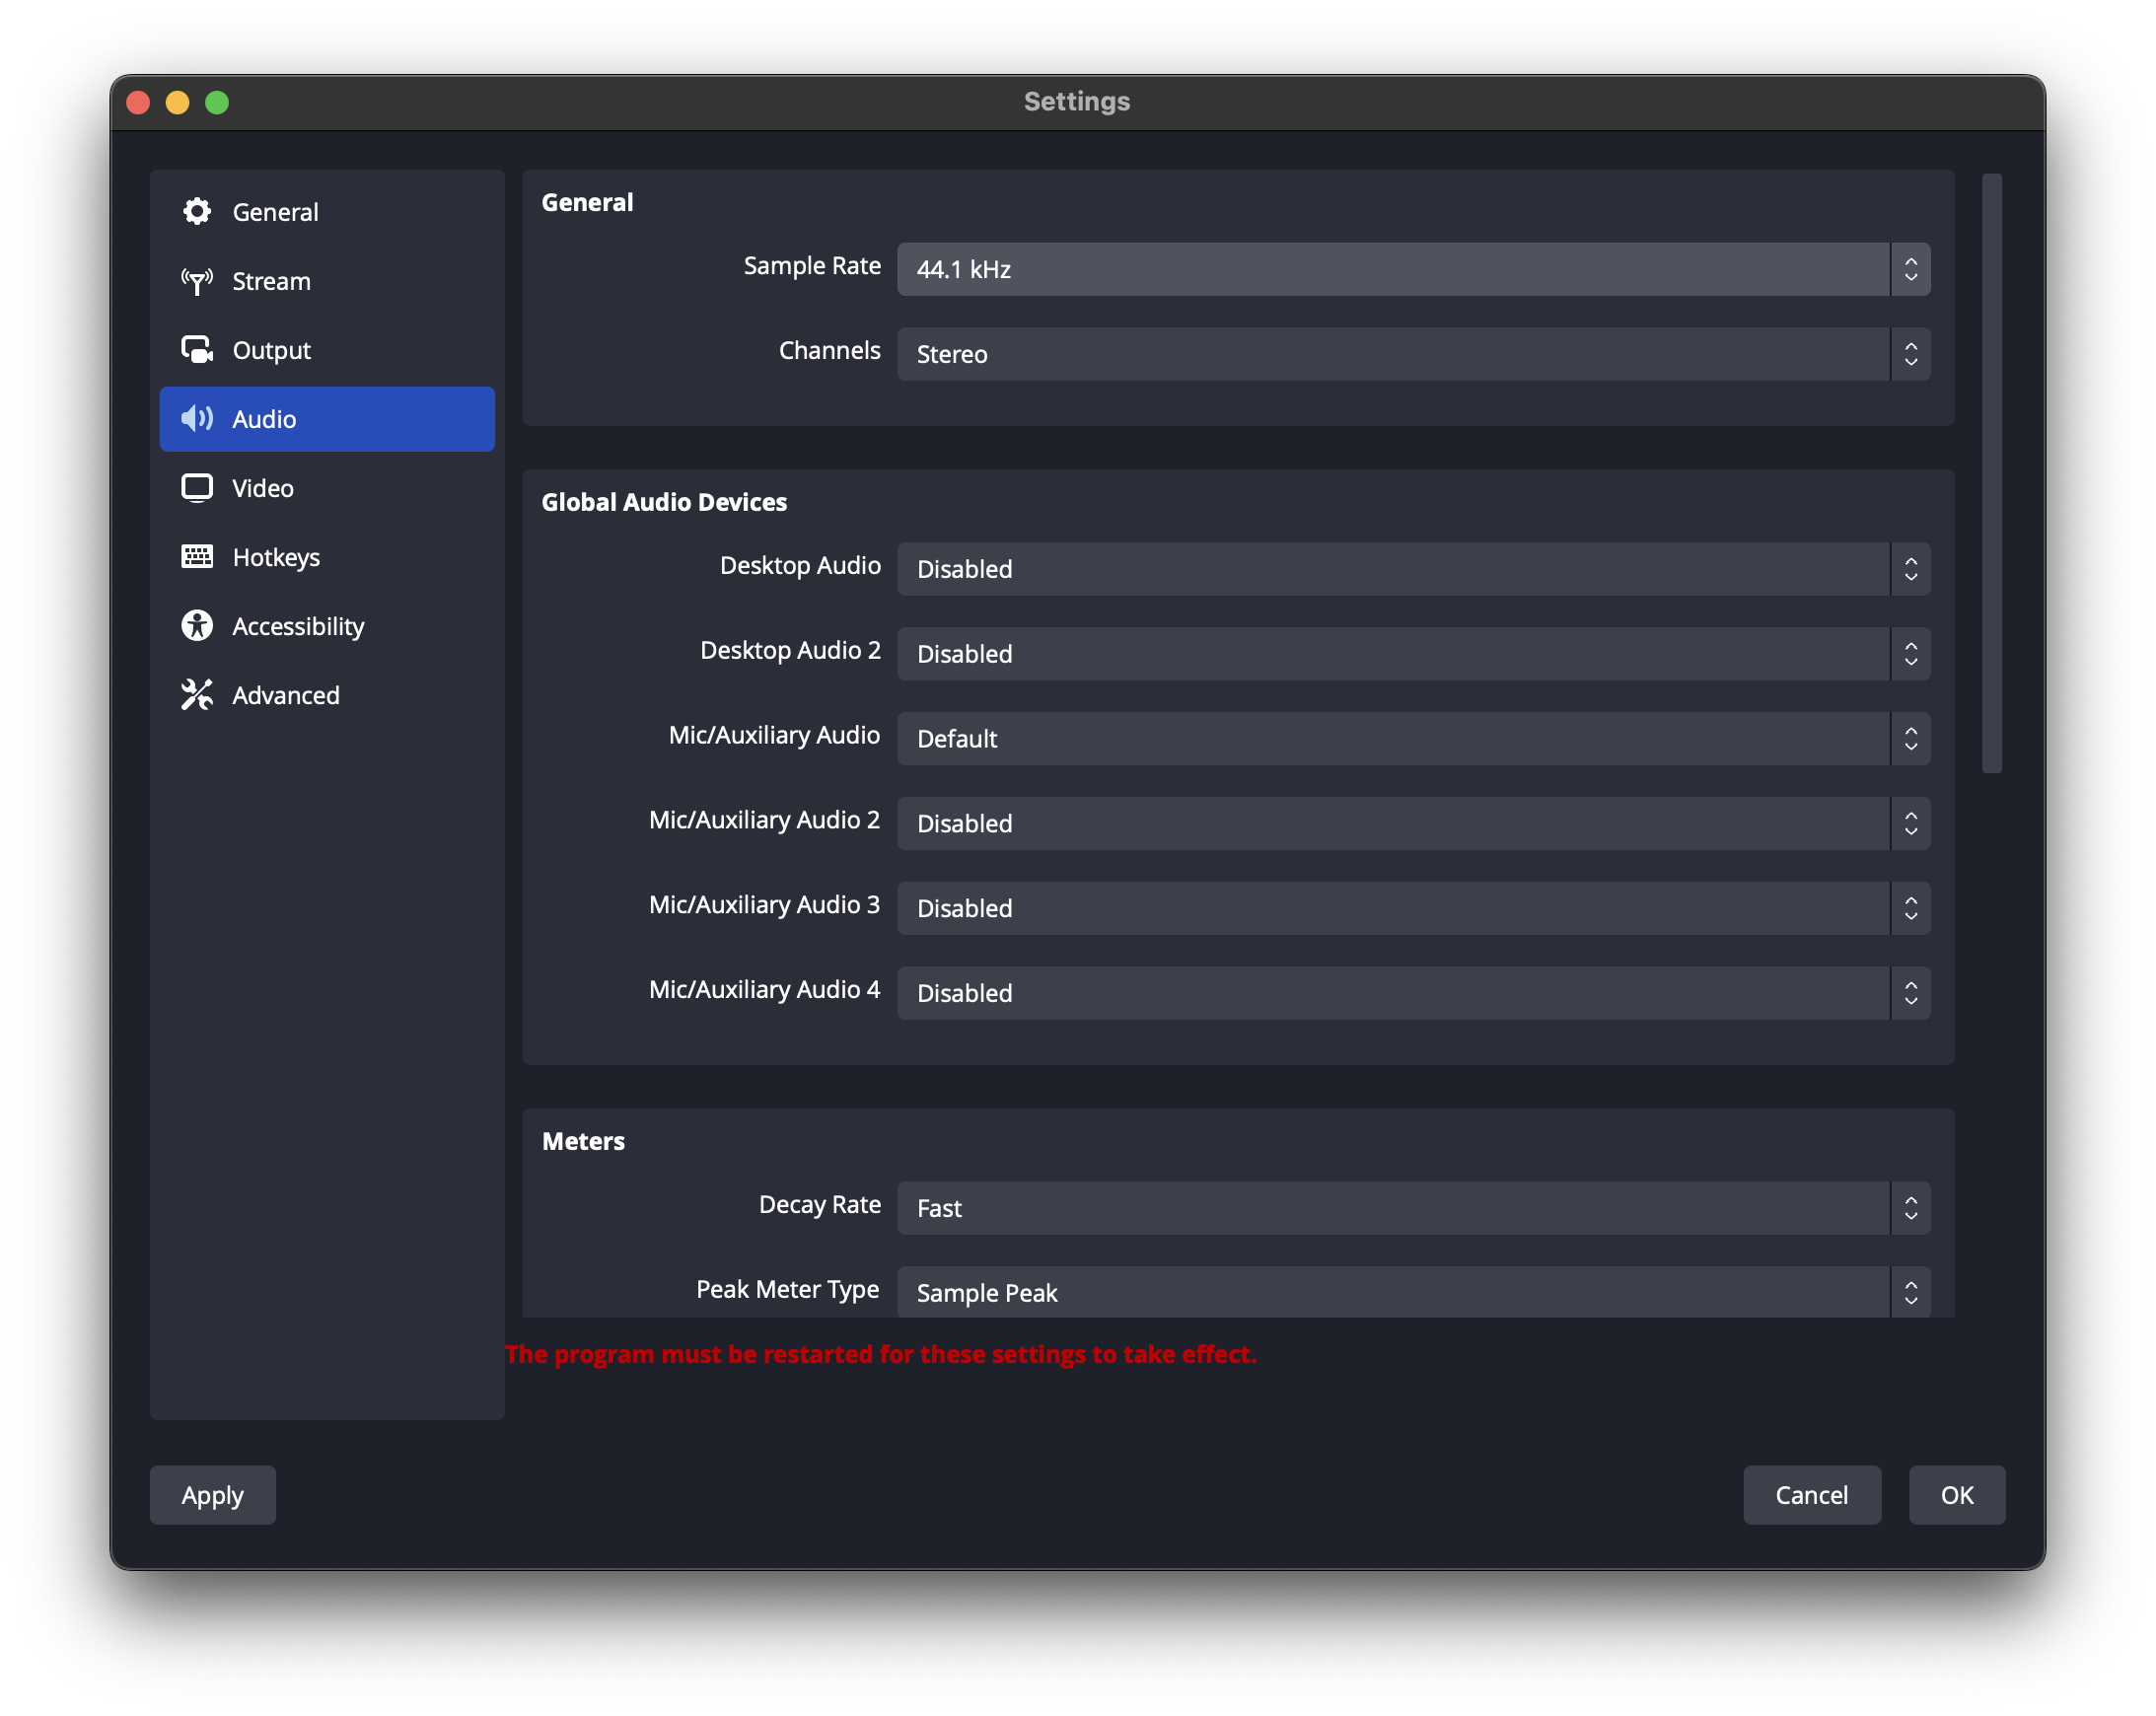Click the Audio speaker icon in sidebar
The width and height of the screenshot is (2156, 1716).
197,419
